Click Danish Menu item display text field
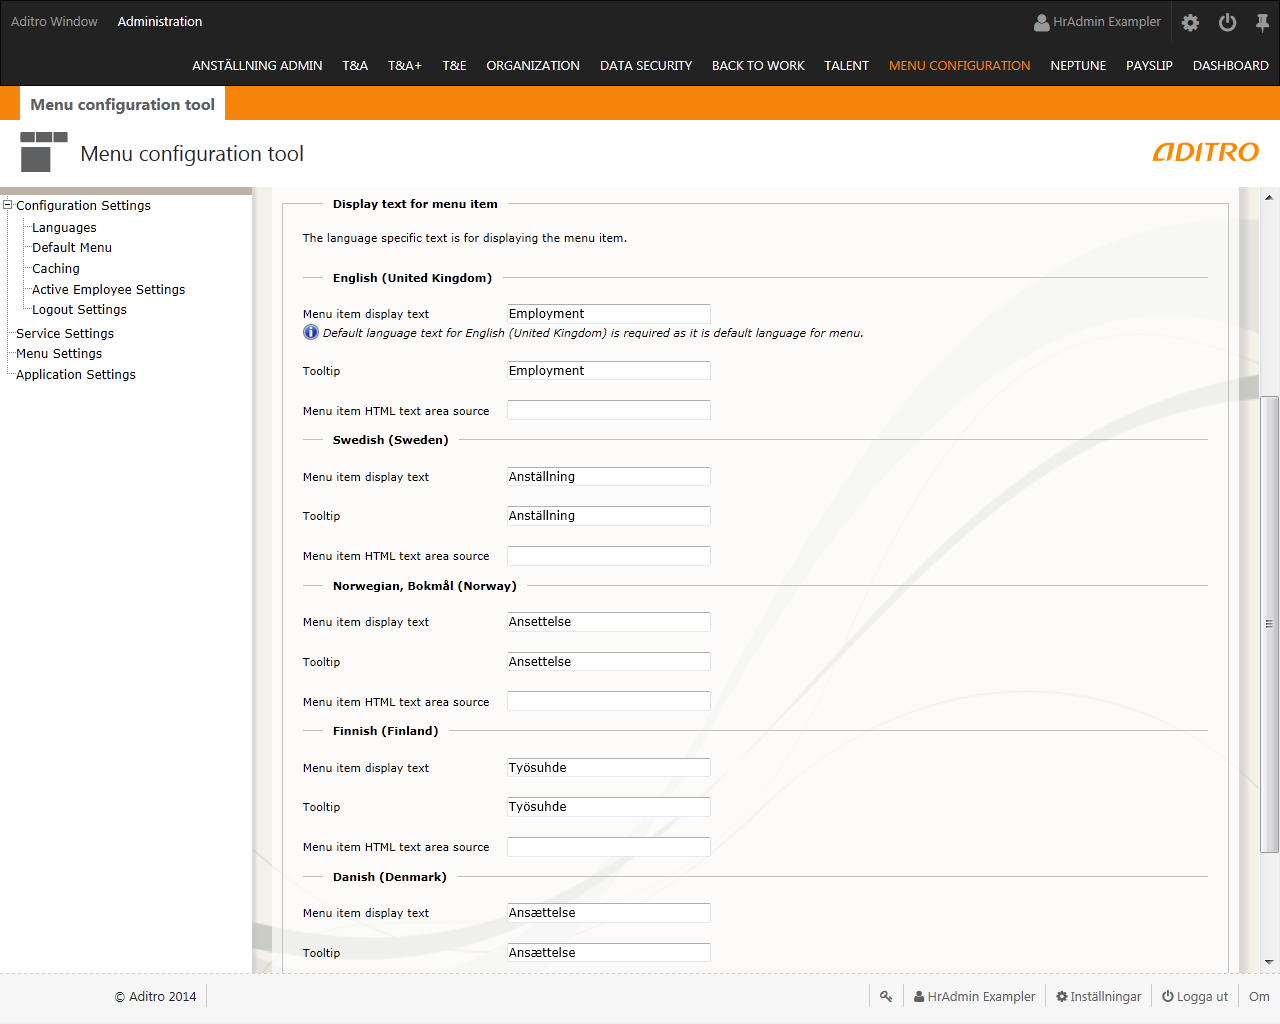This screenshot has width=1280, height=1024. (609, 913)
